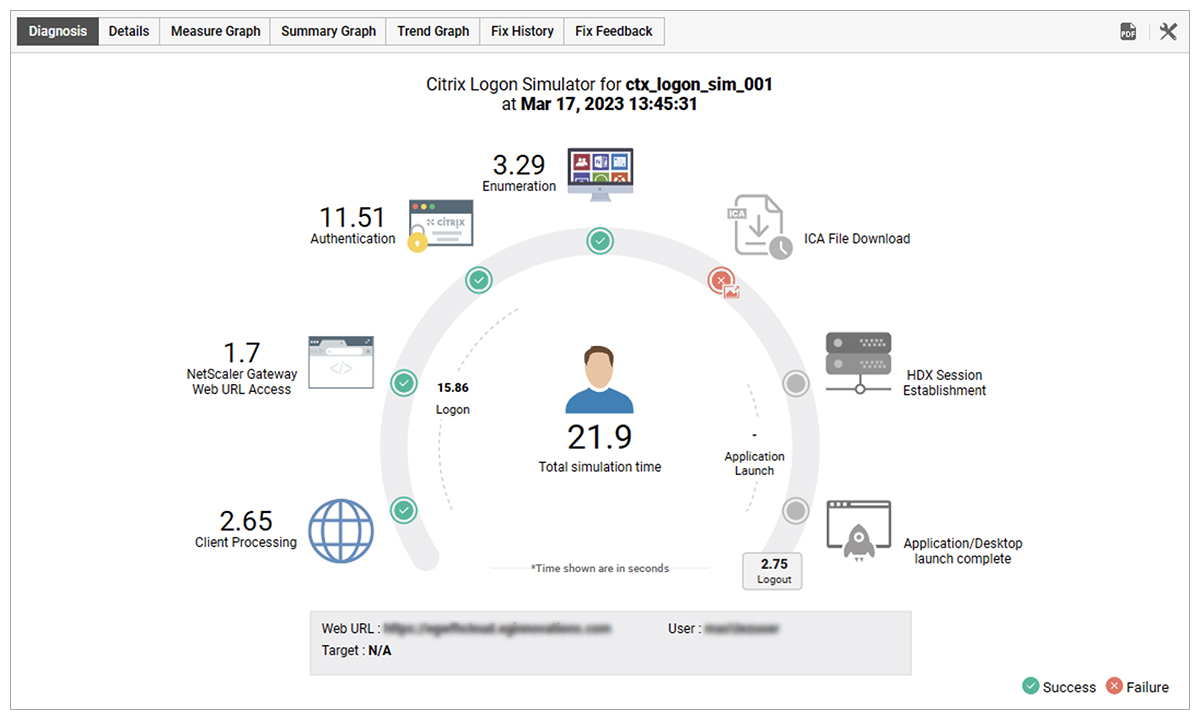The width and height of the screenshot is (1200, 720).
Task: Click the 11.51 Authentication time value
Action: [352, 217]
